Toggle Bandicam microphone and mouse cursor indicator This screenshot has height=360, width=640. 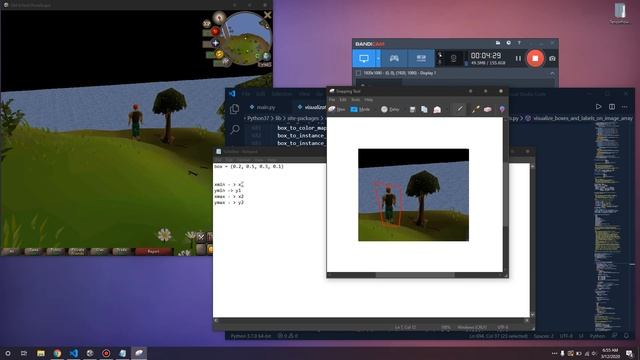tap(440, 58)
